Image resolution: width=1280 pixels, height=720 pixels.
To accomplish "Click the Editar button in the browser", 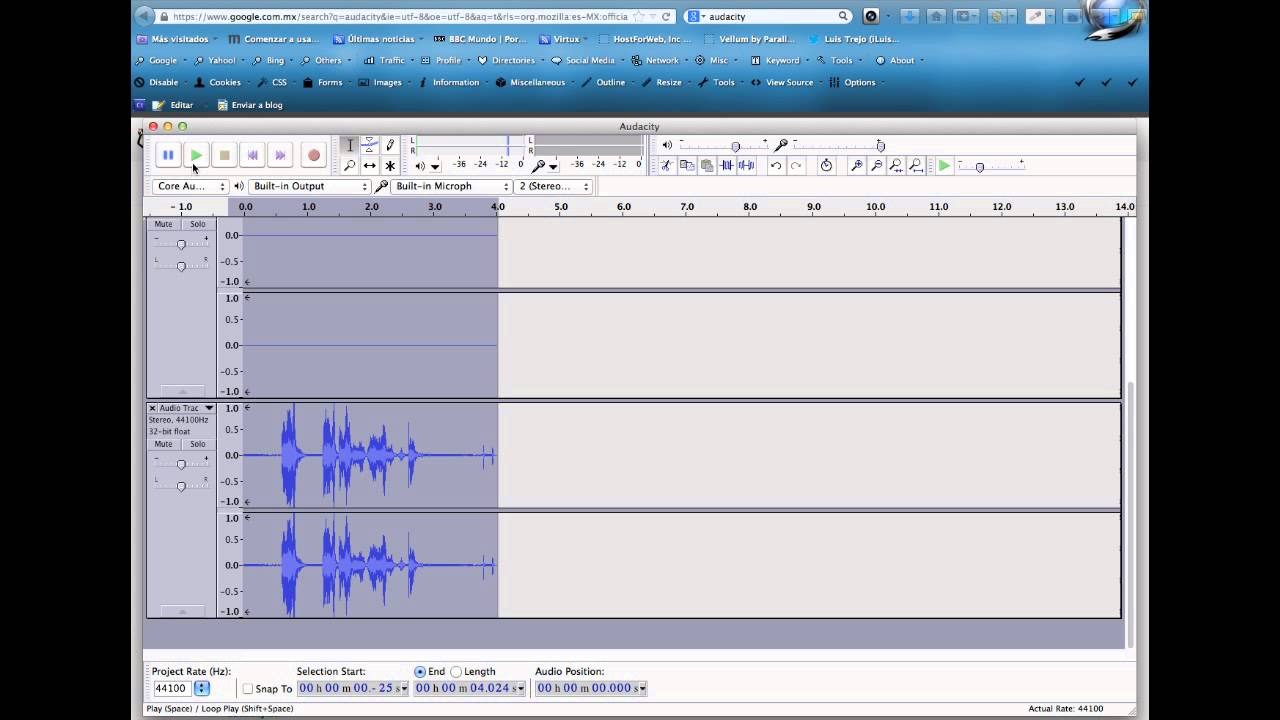I will point(173,105).
